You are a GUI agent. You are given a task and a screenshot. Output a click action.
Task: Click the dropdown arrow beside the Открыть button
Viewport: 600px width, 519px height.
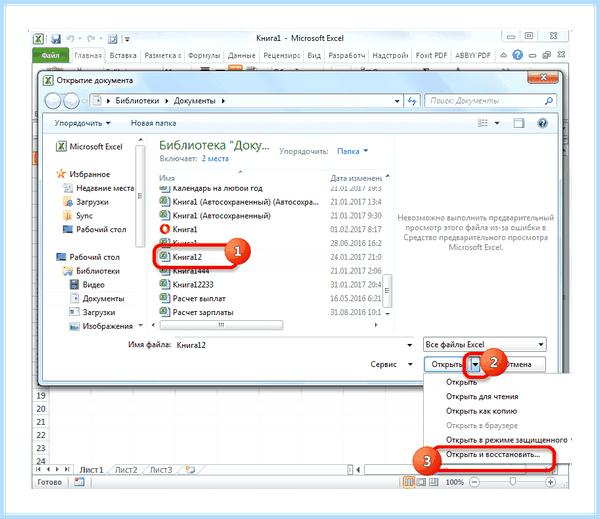475,365
